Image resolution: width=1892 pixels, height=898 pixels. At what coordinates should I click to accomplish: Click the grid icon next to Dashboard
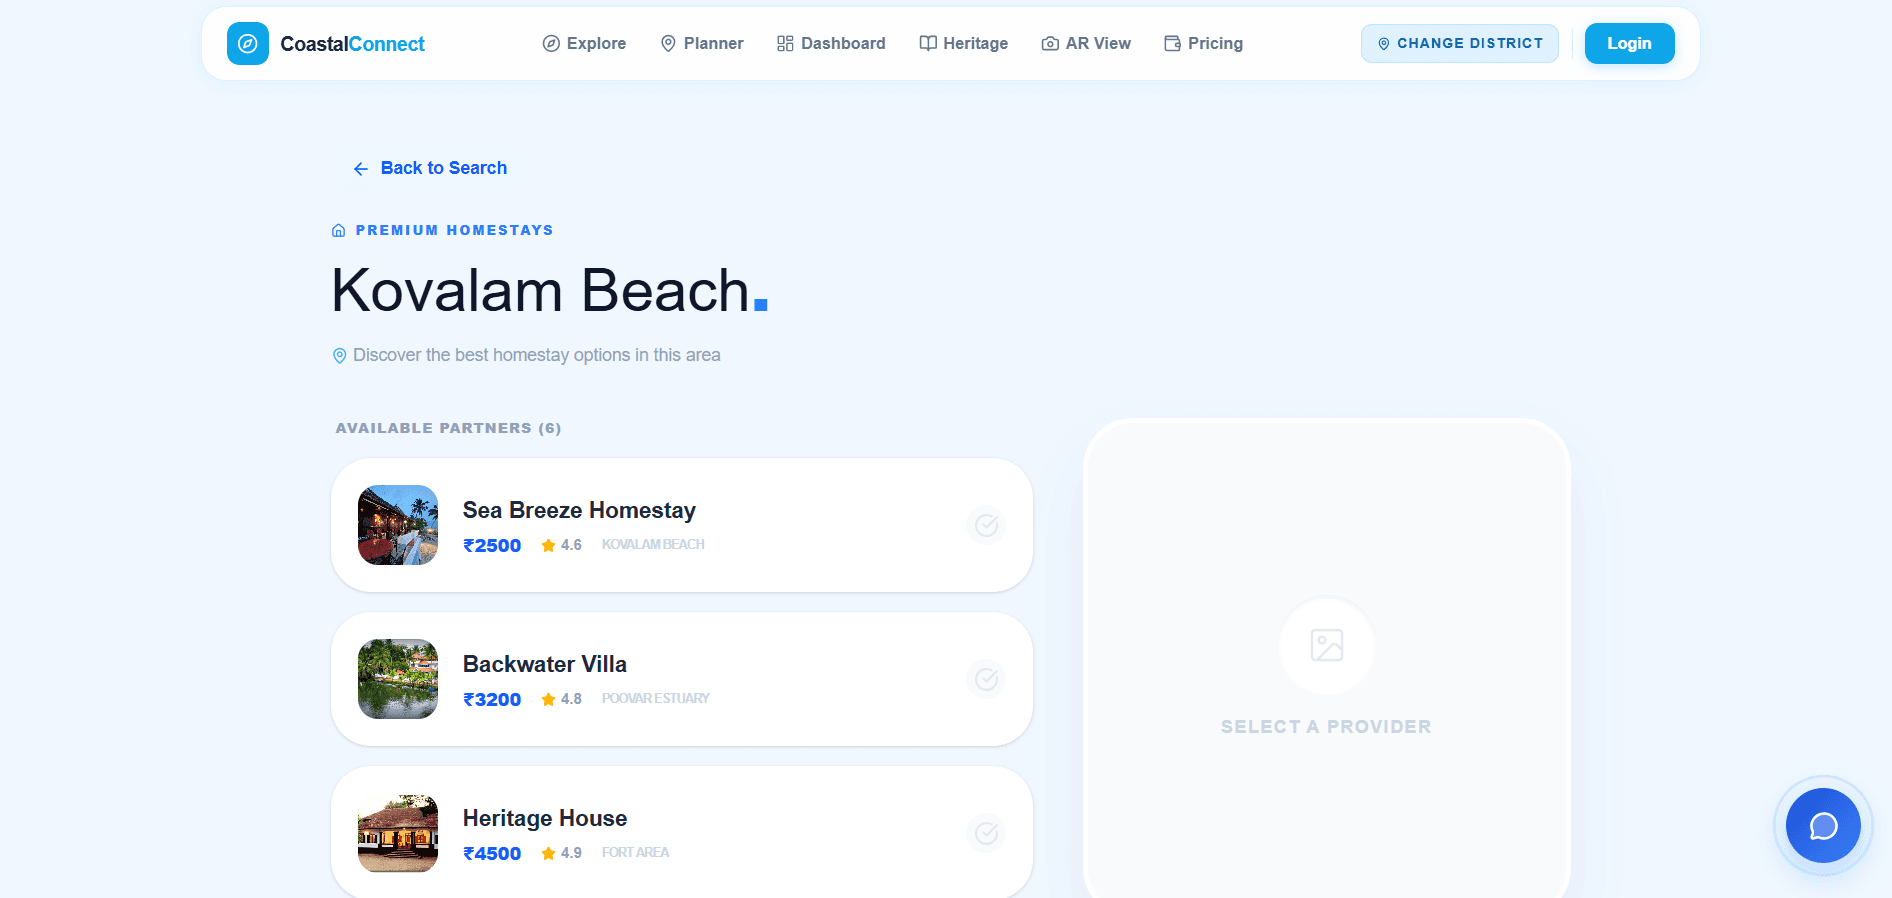coord(785,44)
